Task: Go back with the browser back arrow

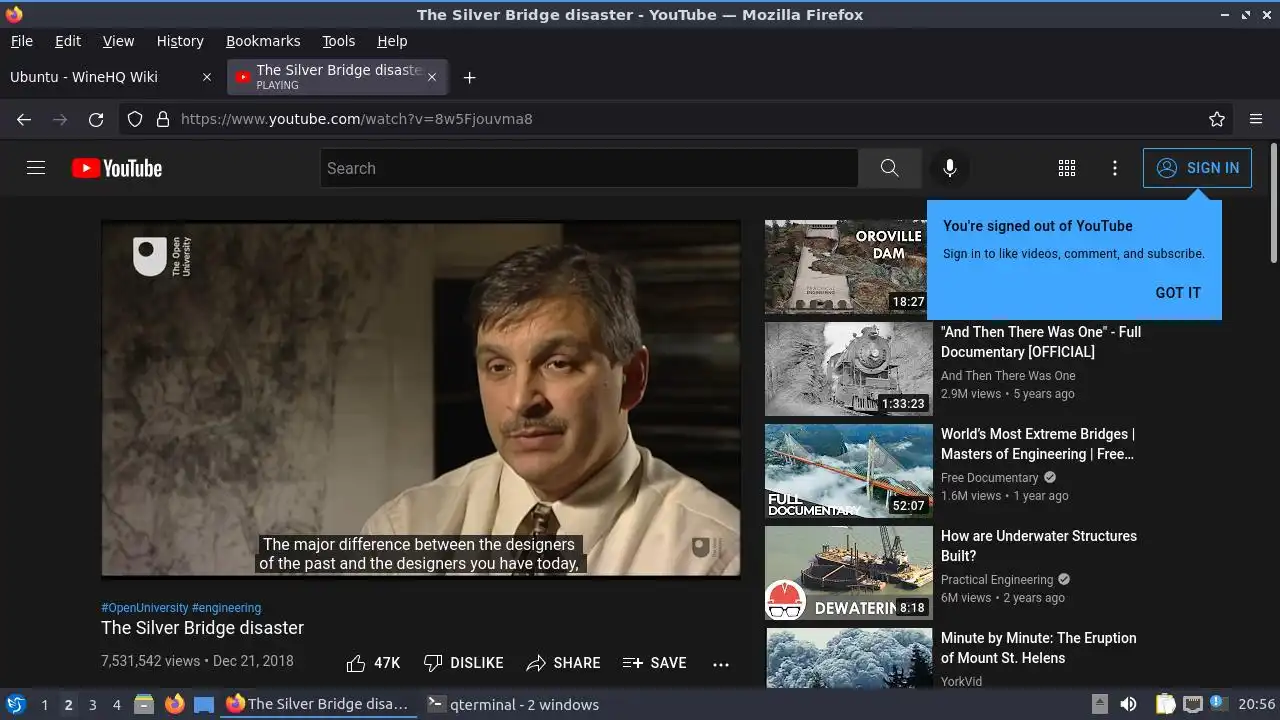Action: coord(24,119)
